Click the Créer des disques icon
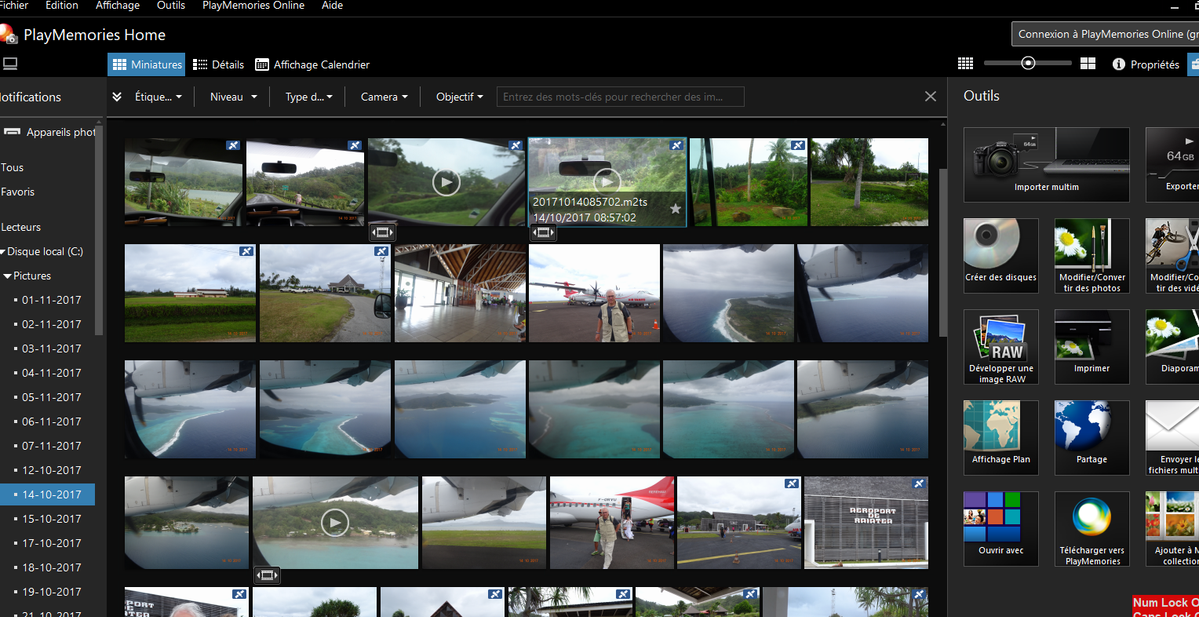 (1000, 246)
